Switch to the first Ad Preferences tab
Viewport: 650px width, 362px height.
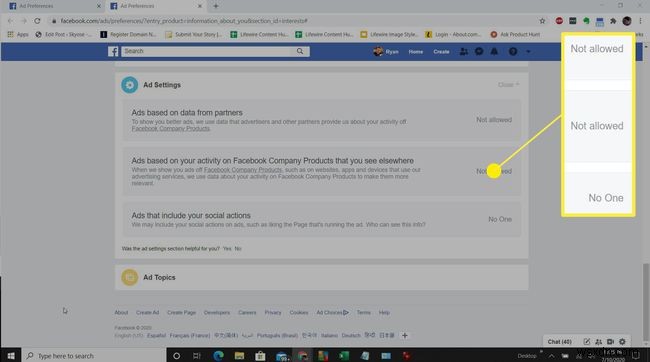53,6
